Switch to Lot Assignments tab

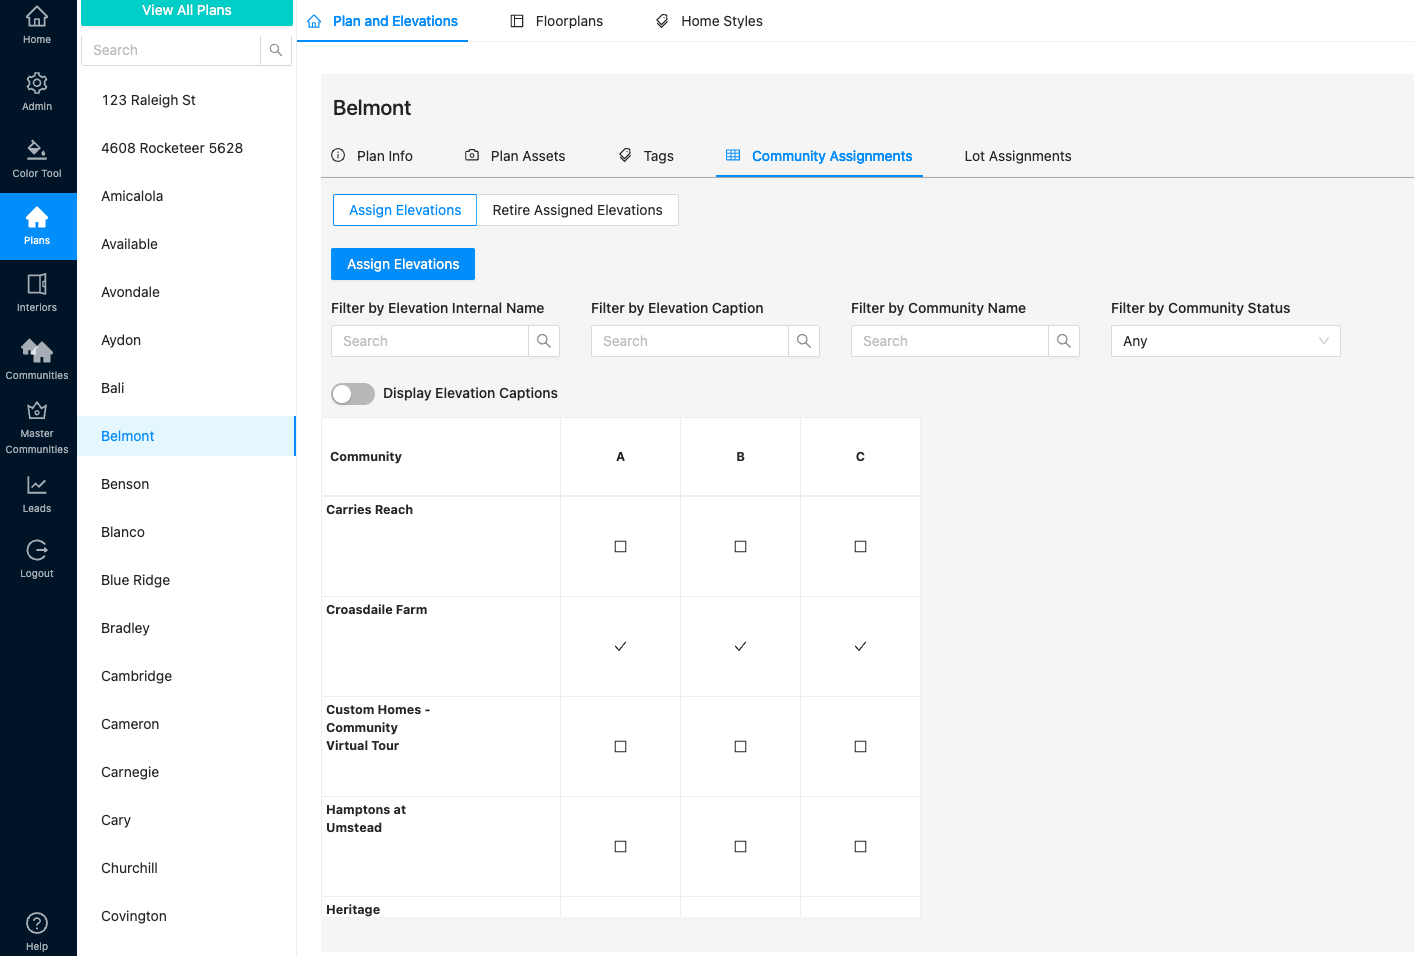[1017, 156]
